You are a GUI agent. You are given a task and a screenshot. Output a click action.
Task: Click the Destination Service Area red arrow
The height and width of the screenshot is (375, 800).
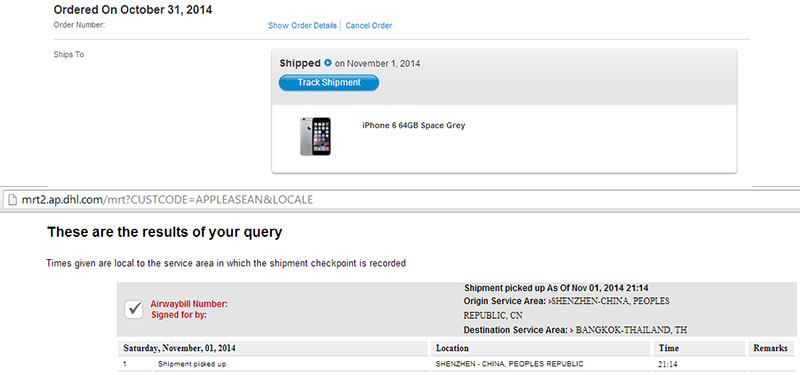tap(571, 330)
